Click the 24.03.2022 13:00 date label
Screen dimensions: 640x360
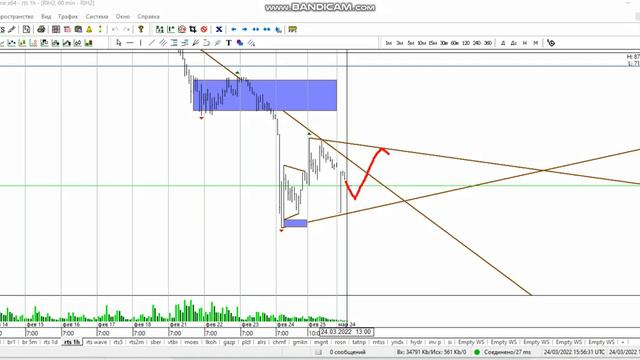(x=346, y=332)
